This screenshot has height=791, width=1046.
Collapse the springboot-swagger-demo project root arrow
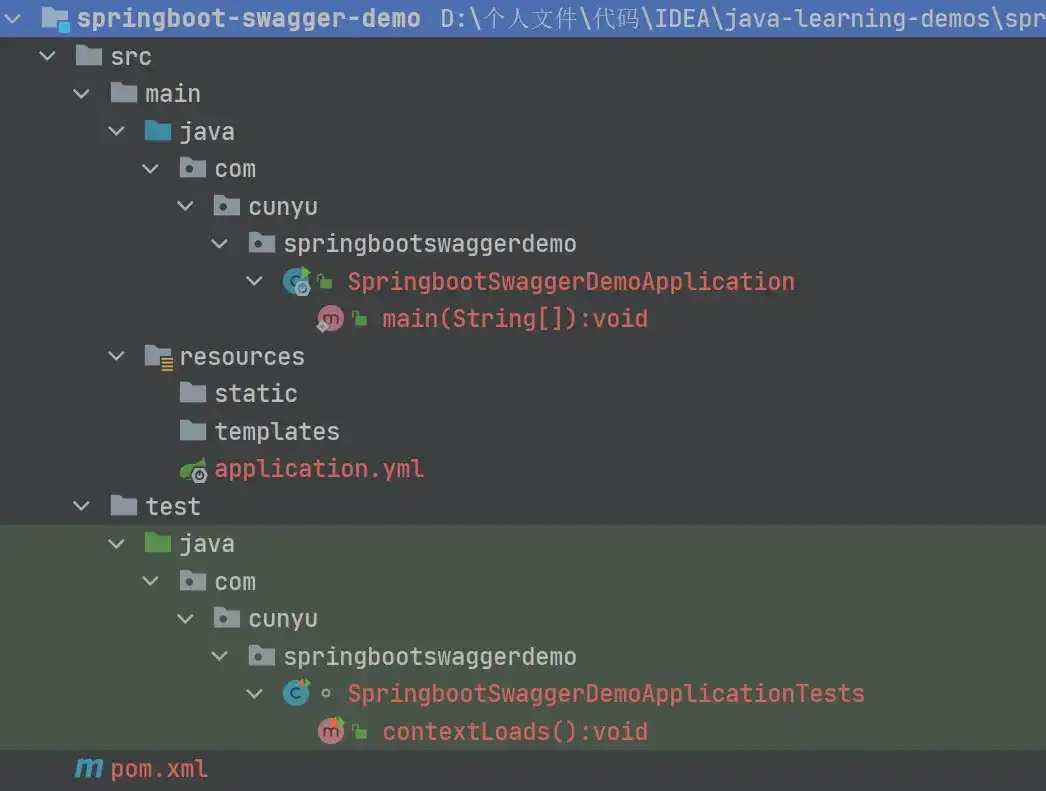pos(13,19)
